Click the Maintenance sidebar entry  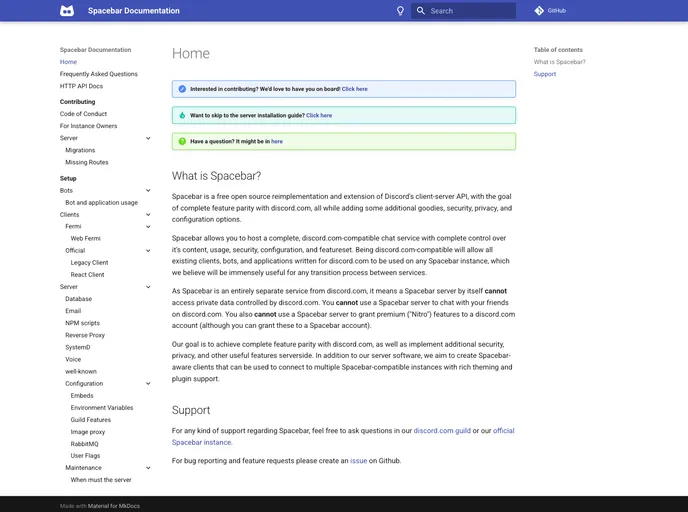tap(83, 468)
